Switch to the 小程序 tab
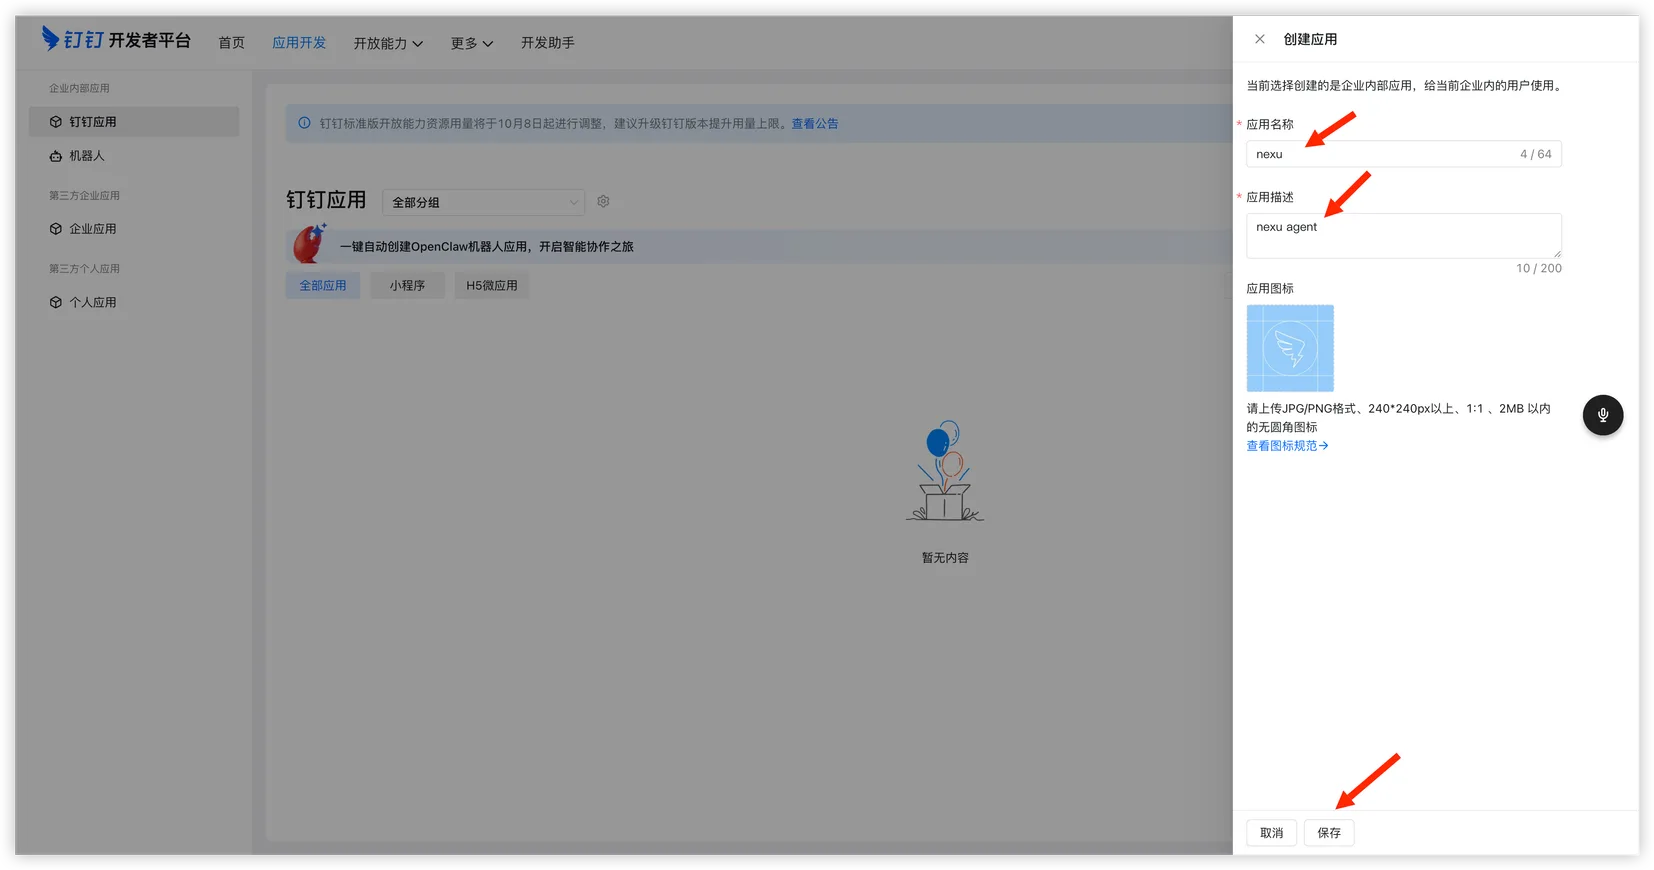 click(x=407, y=285)
